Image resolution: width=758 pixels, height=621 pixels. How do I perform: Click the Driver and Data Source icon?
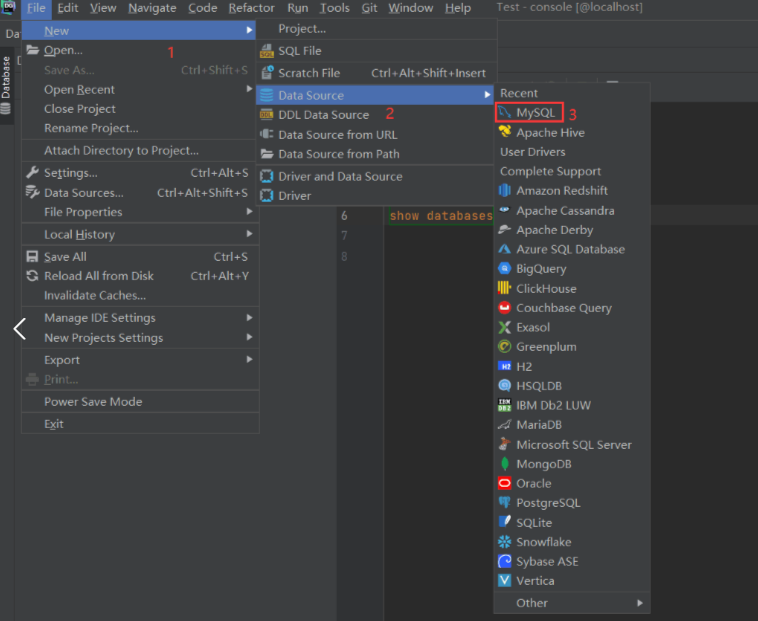pyautogui.click(x=266, y=176)
